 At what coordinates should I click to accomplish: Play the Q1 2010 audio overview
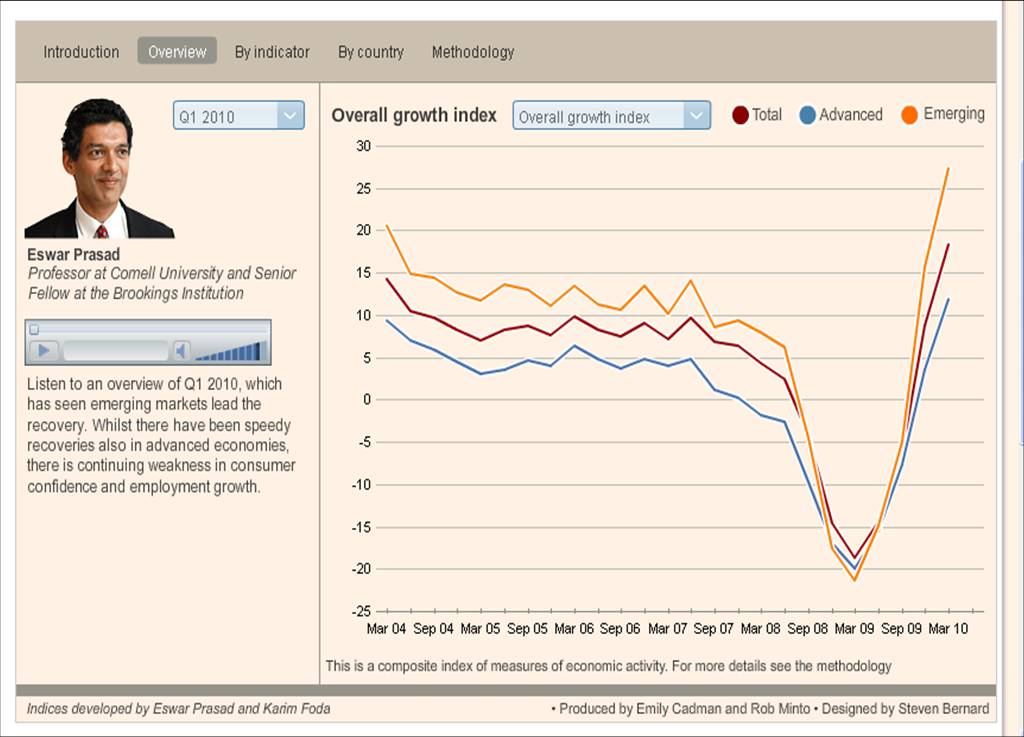coord(43,350)
